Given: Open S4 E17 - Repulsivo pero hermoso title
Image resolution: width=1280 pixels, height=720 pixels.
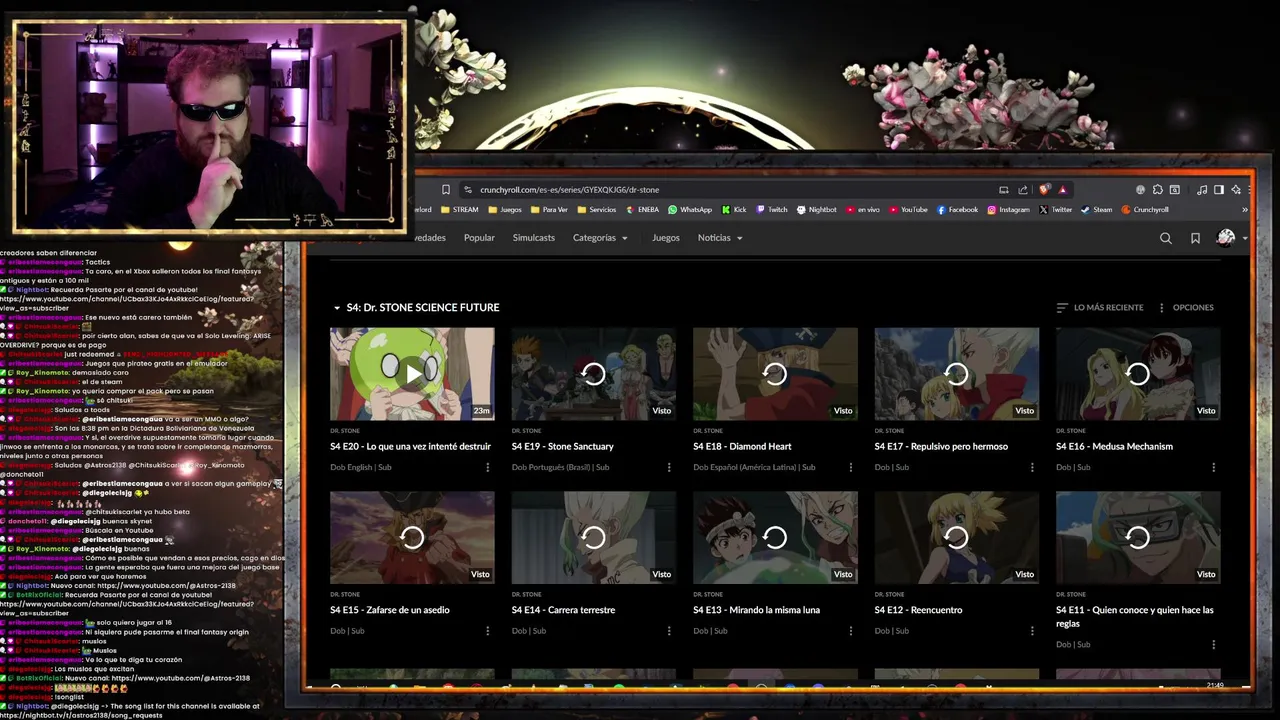Looking at the screenshot, I should coord(941,447).
